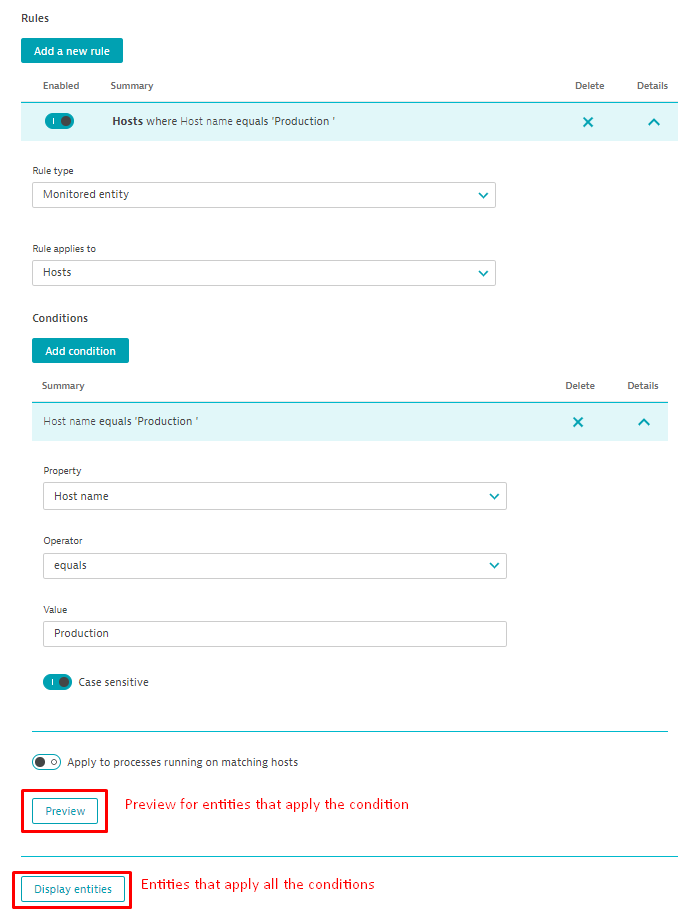Open the Rule applies to dropdown
698x923 pixels.
(263, 272)
